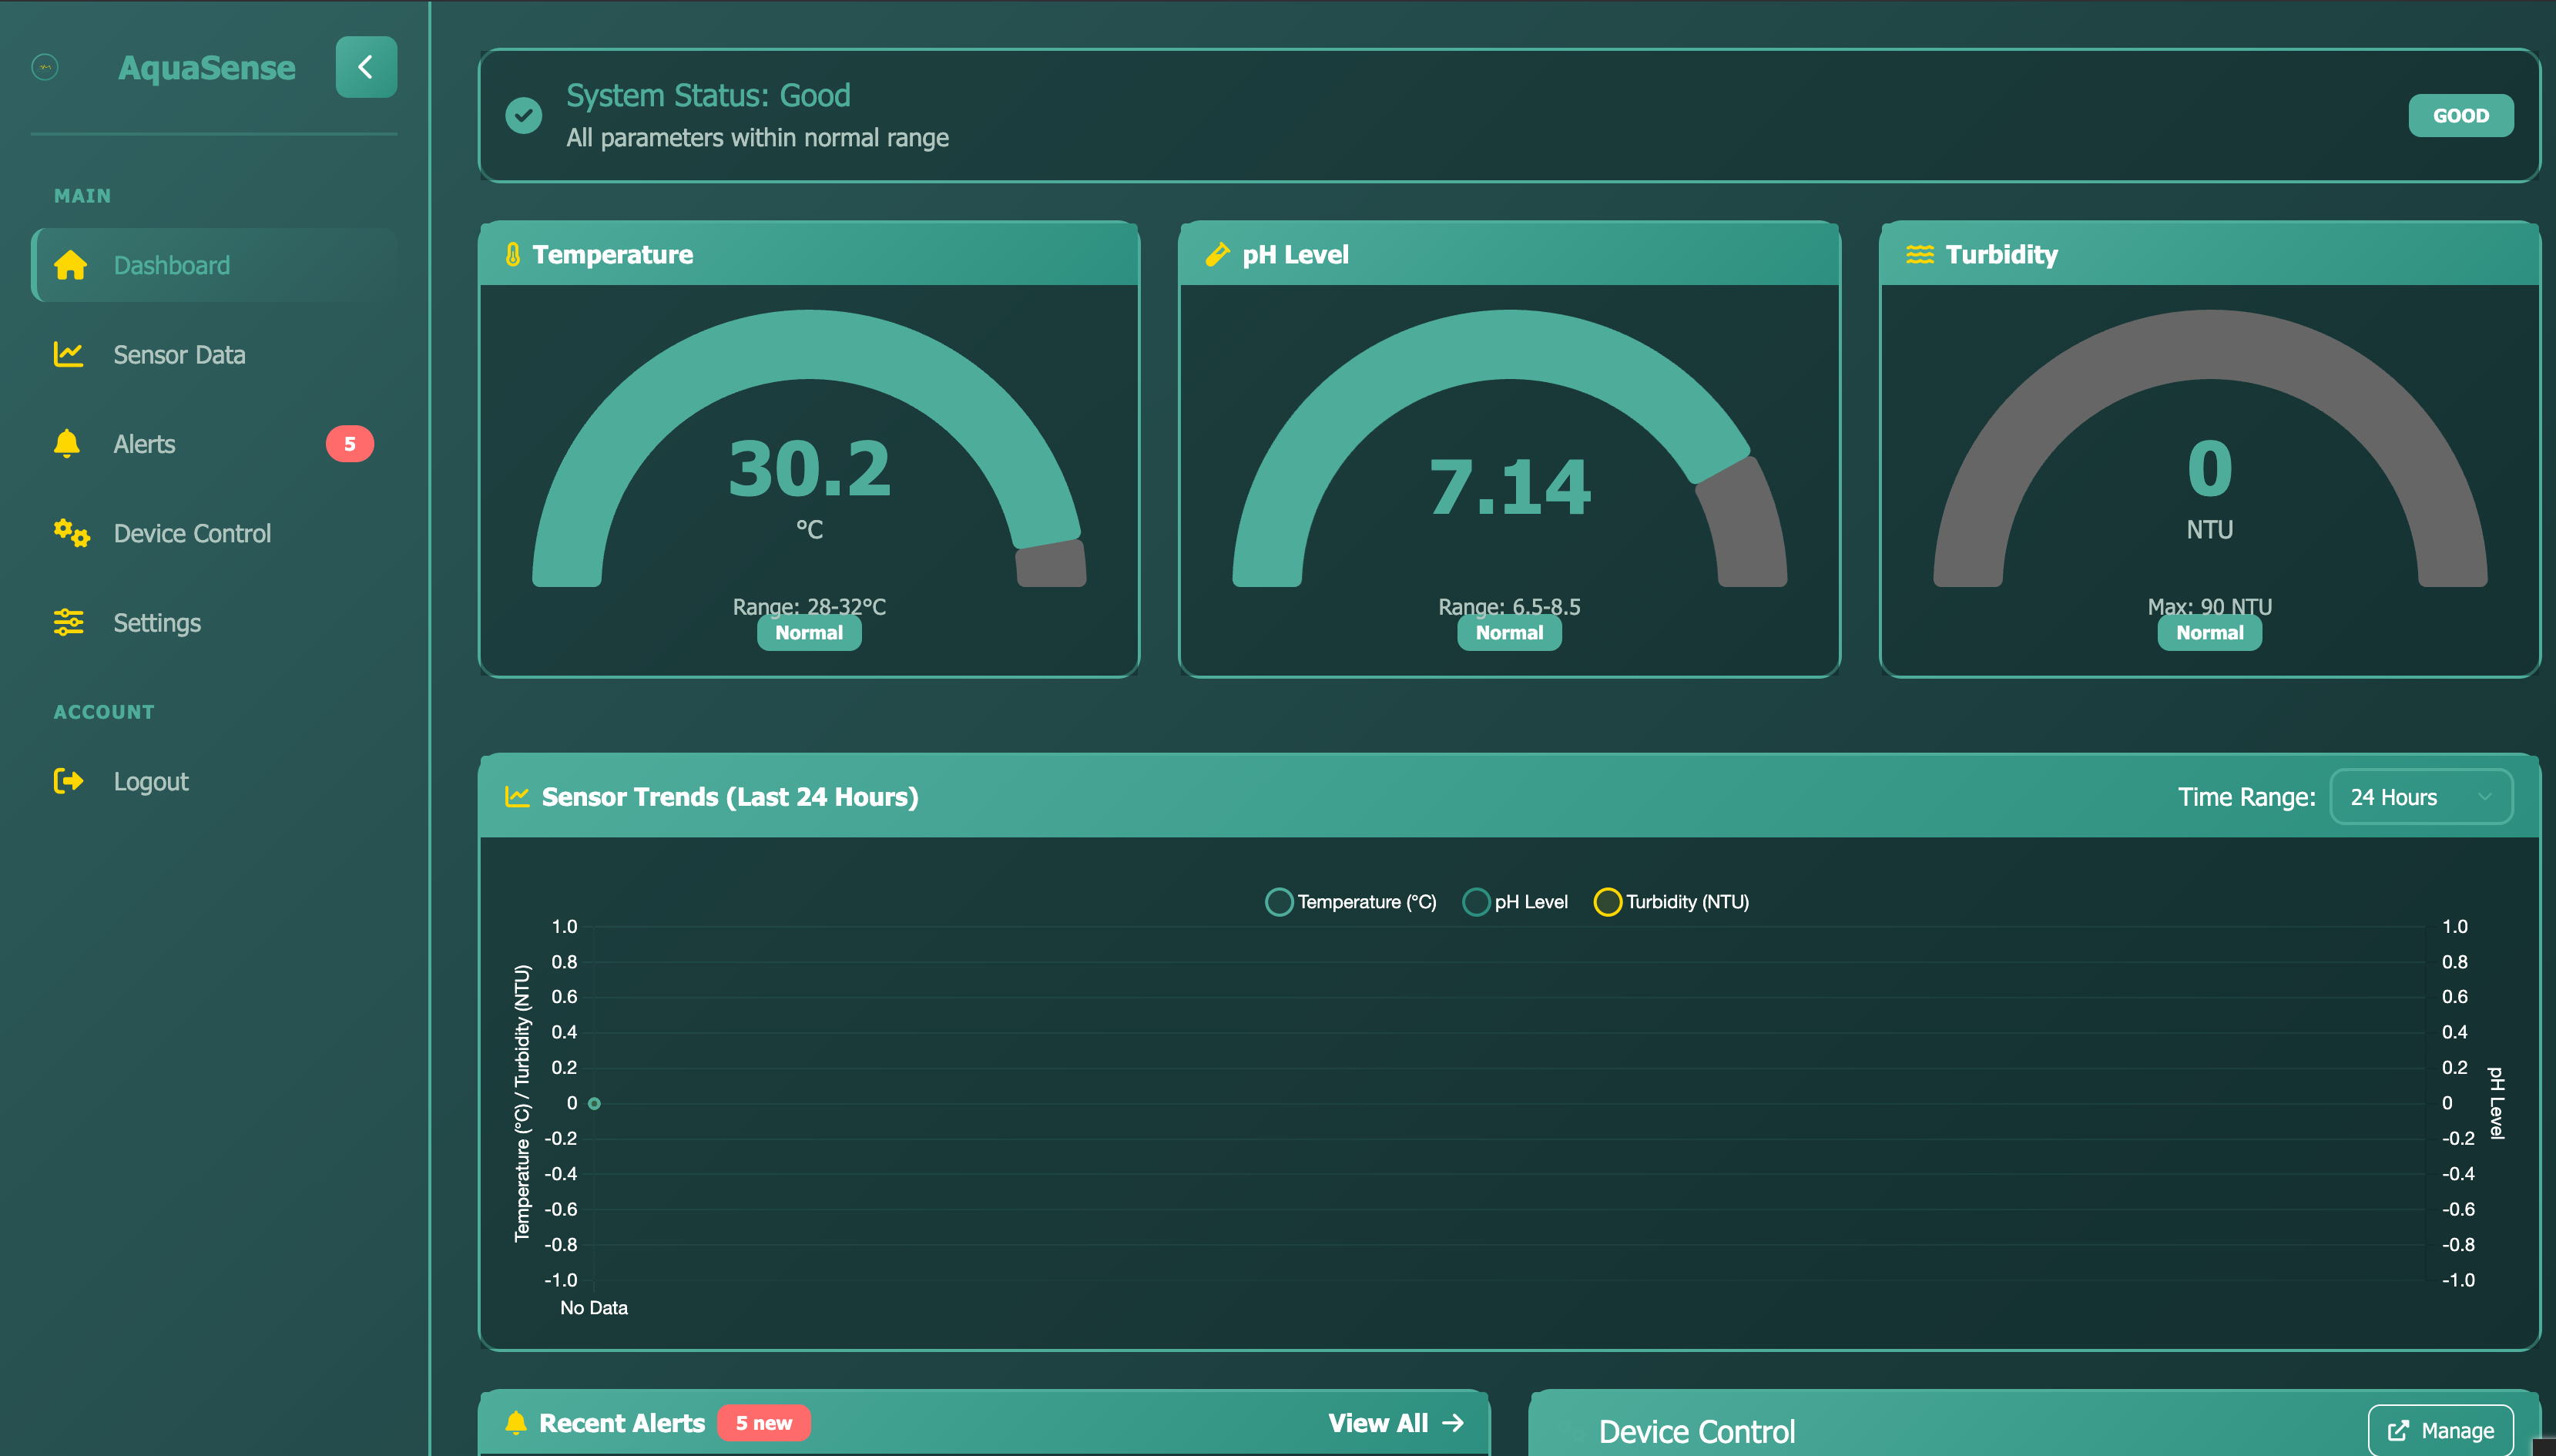Image resolution: width=2556 pixels, height=1456 pixels.
Task: Click the temperature gauge arc
Action: 809,345
